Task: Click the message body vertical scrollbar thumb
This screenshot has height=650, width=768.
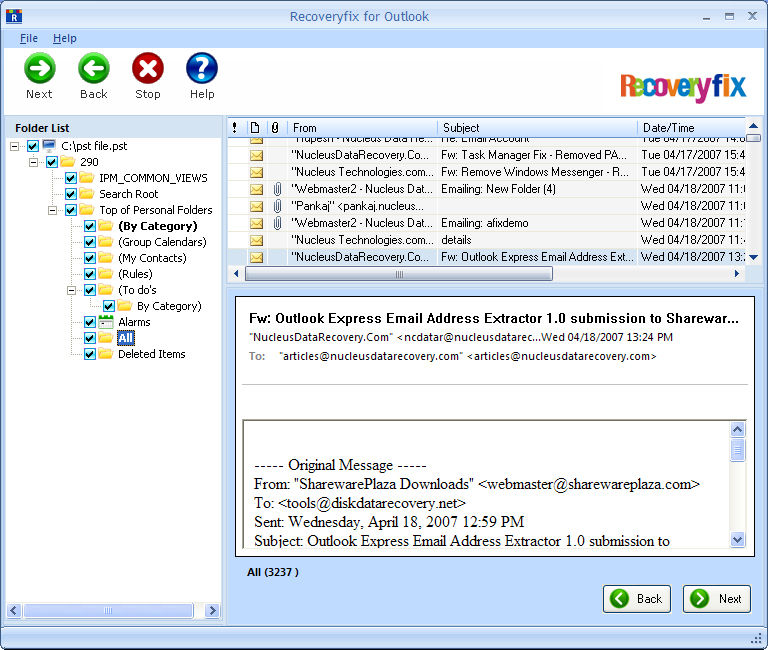Action: click(737, 450)
